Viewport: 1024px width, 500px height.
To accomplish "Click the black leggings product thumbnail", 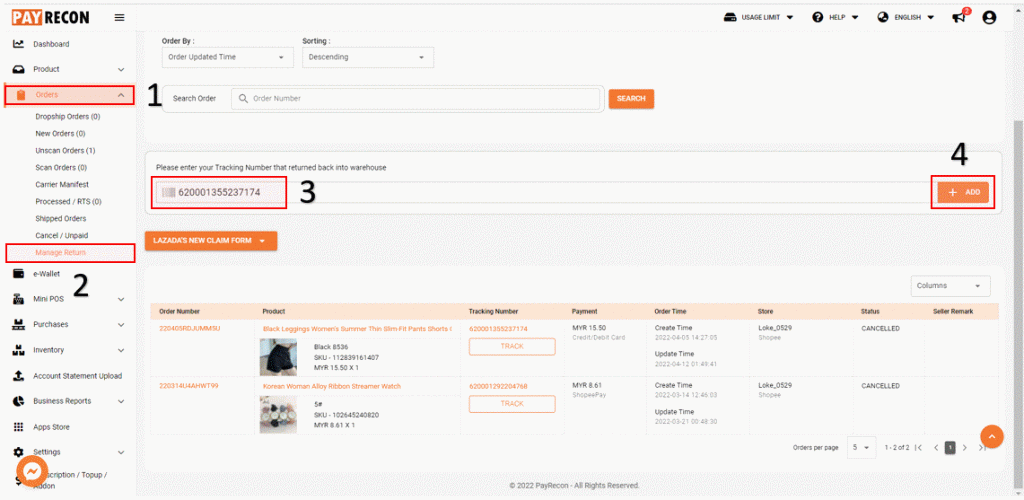I will point(279,357).
